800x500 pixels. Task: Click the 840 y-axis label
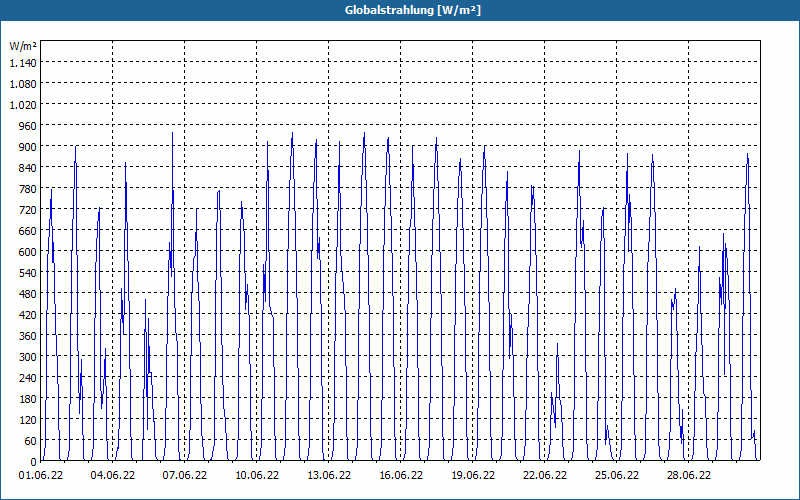click(28, 167)
